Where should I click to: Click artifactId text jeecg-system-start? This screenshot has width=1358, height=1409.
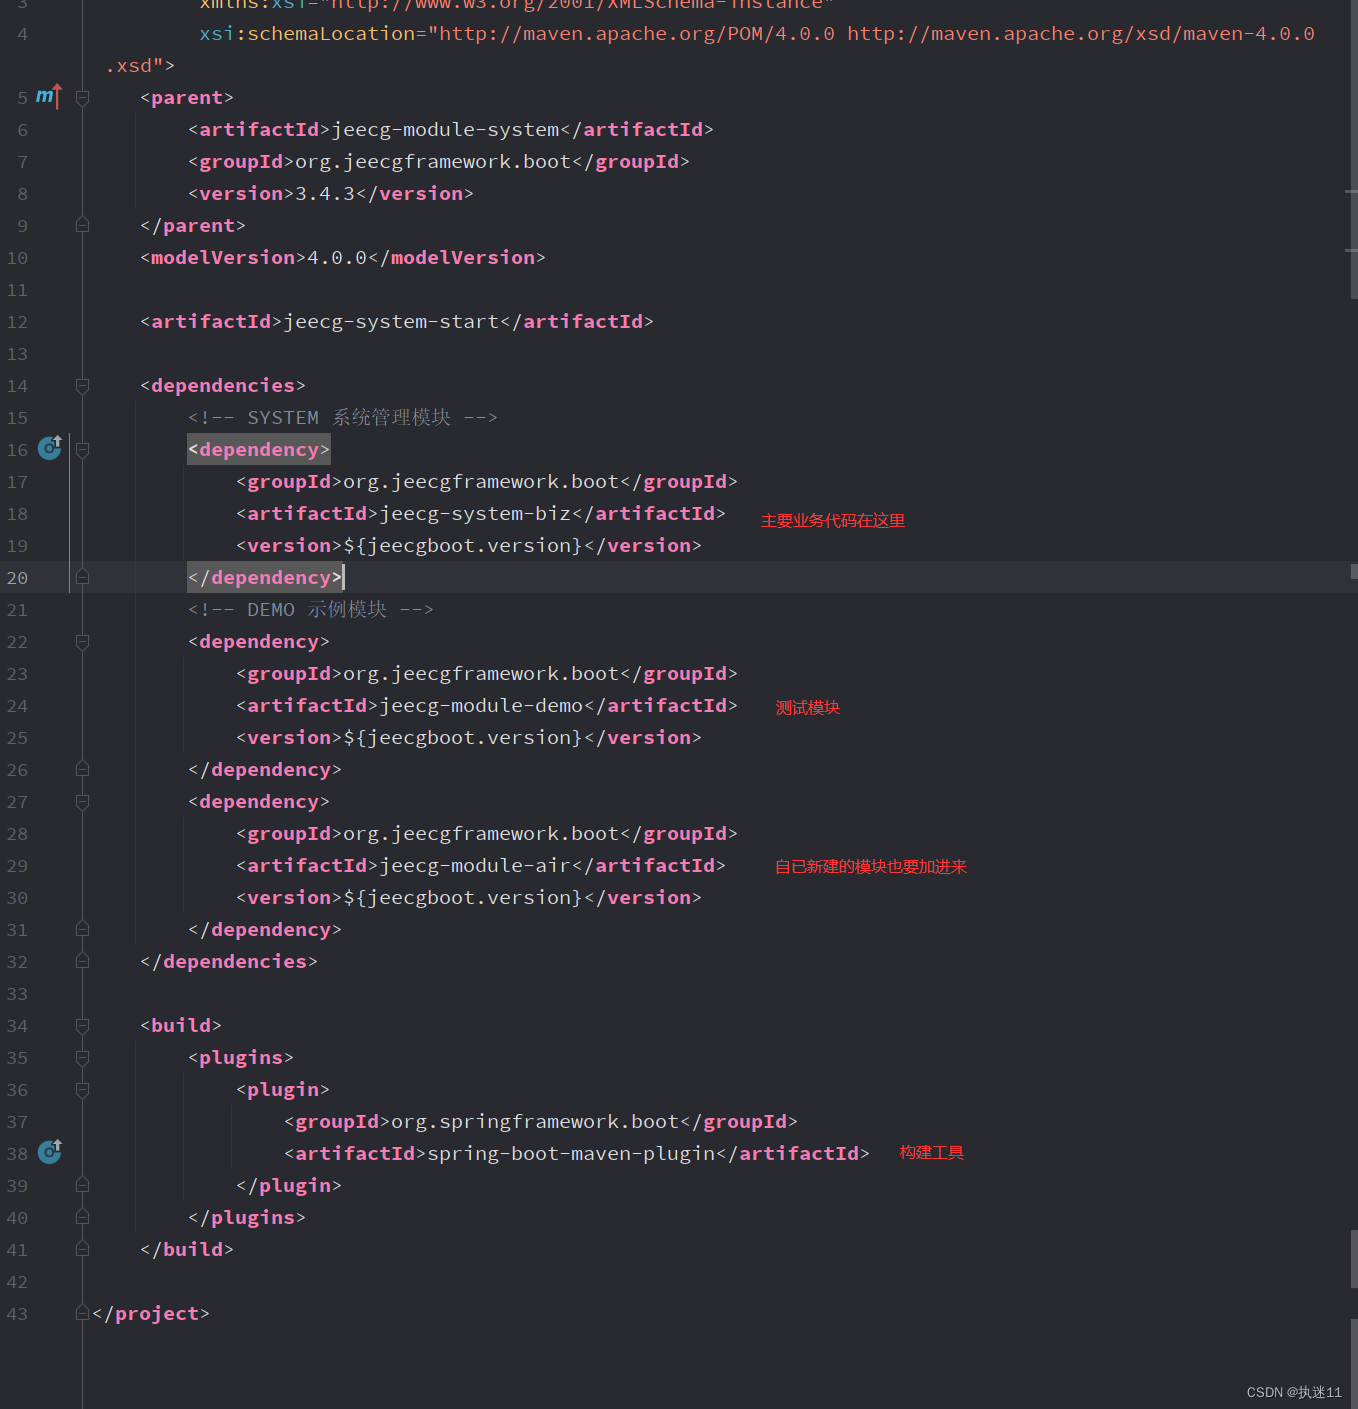click(x=392, y=322)
